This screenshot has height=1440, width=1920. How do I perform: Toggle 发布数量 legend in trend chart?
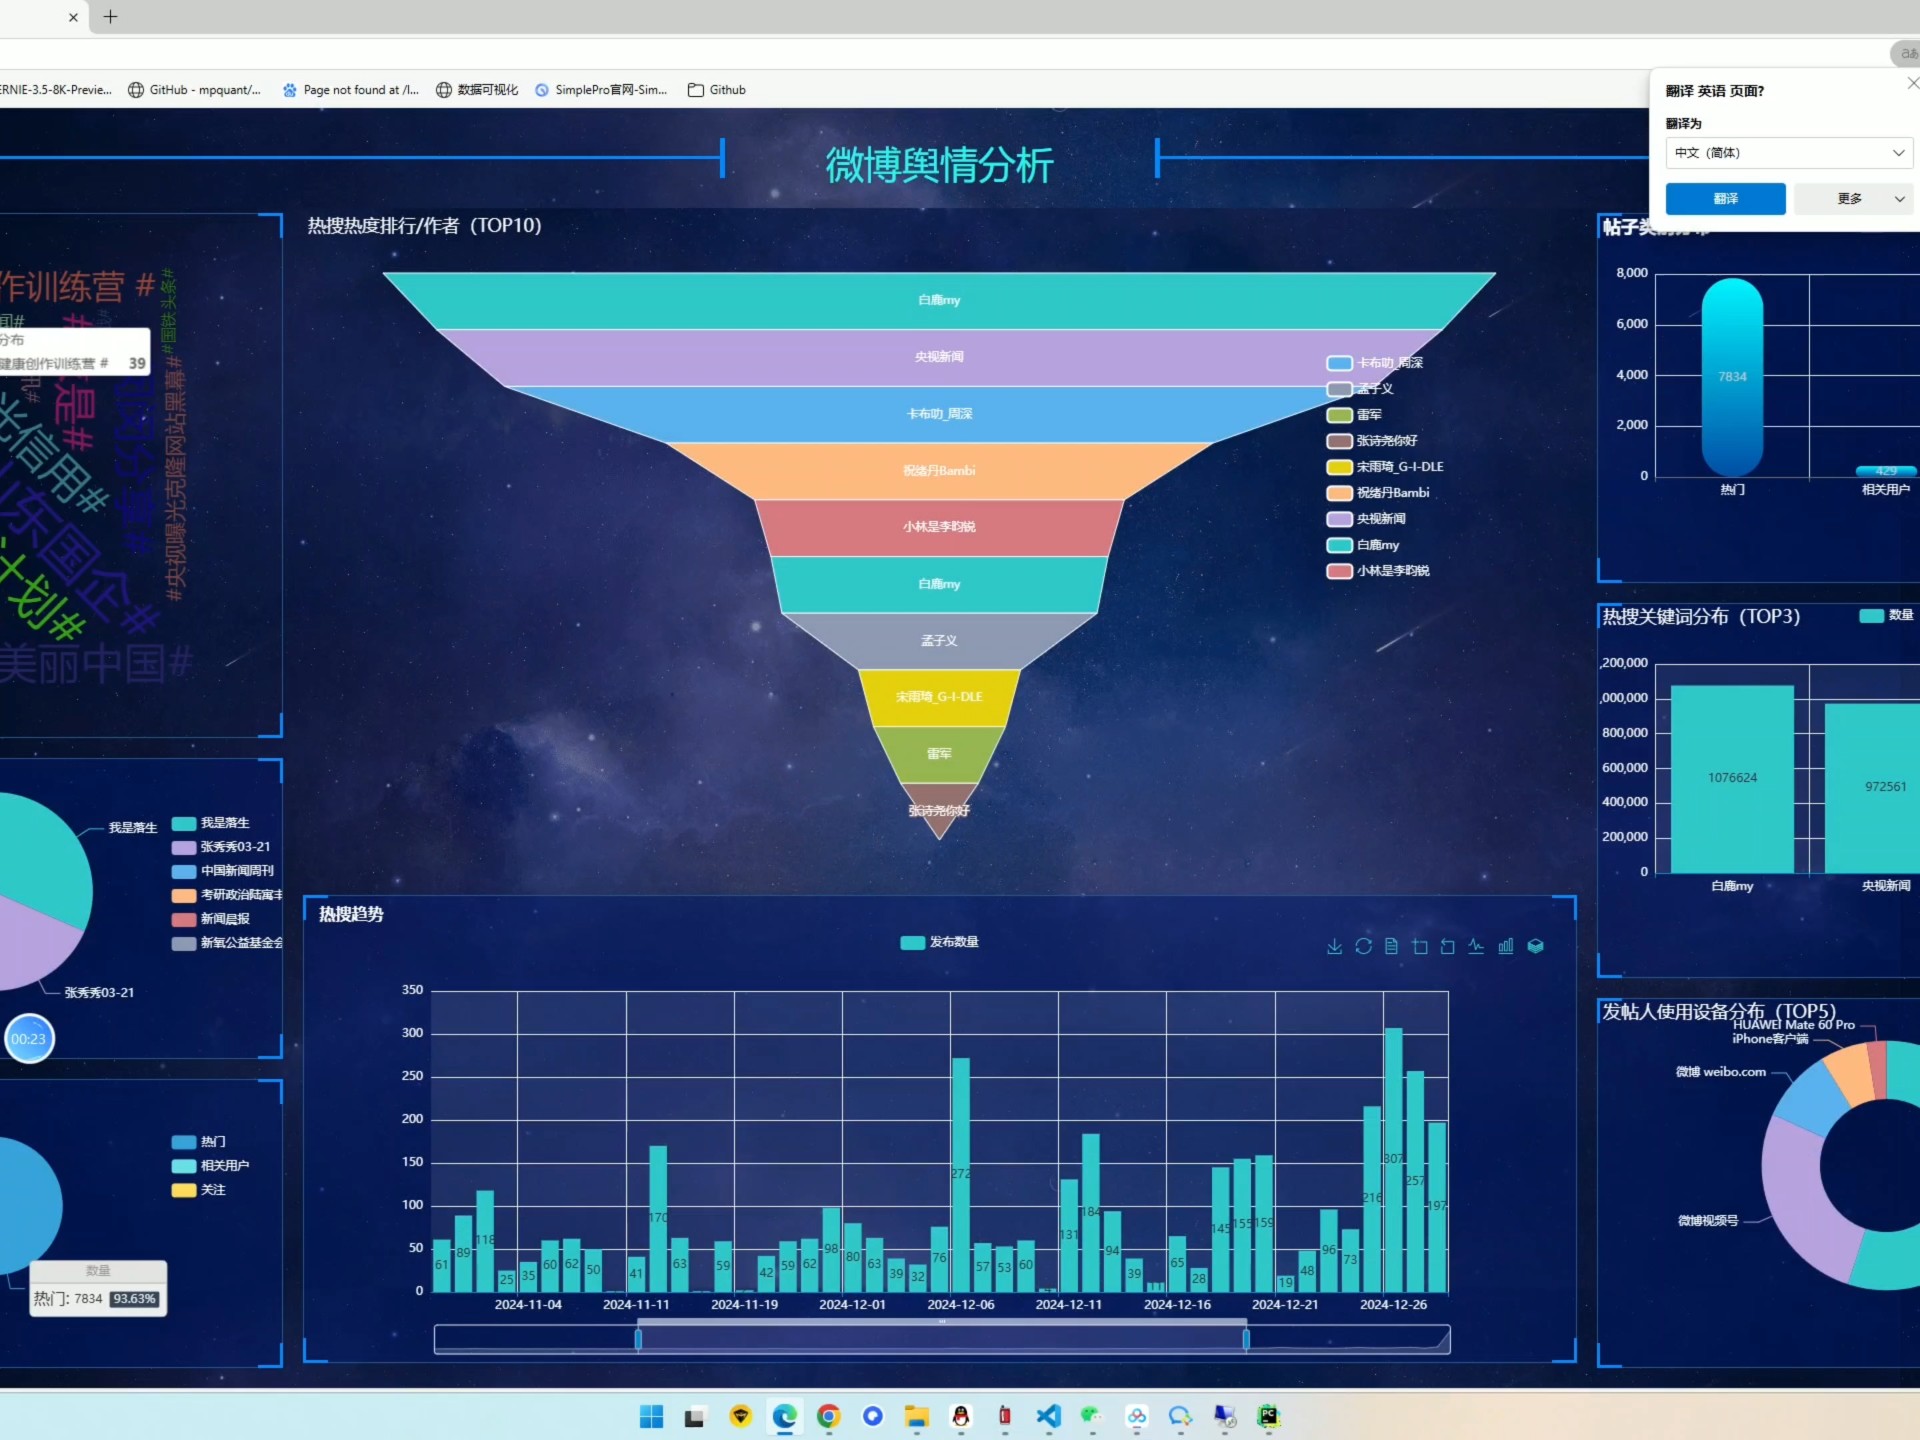tap(939, 942)
